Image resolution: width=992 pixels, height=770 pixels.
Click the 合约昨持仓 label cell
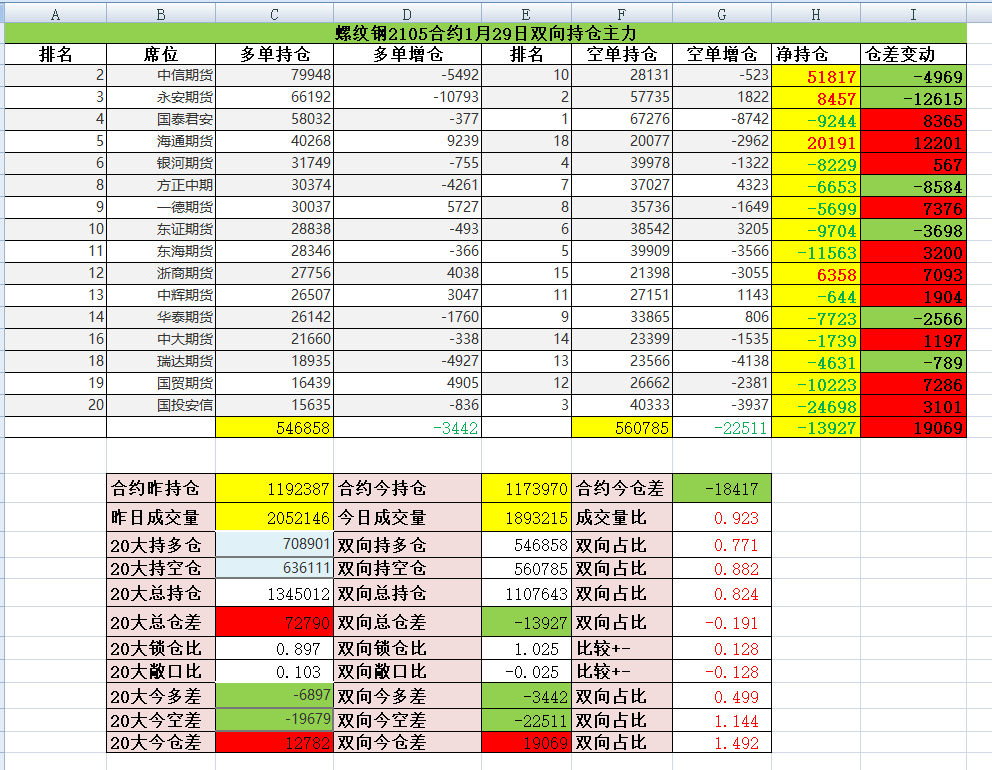pyautogui.click(x=161, y=488)
